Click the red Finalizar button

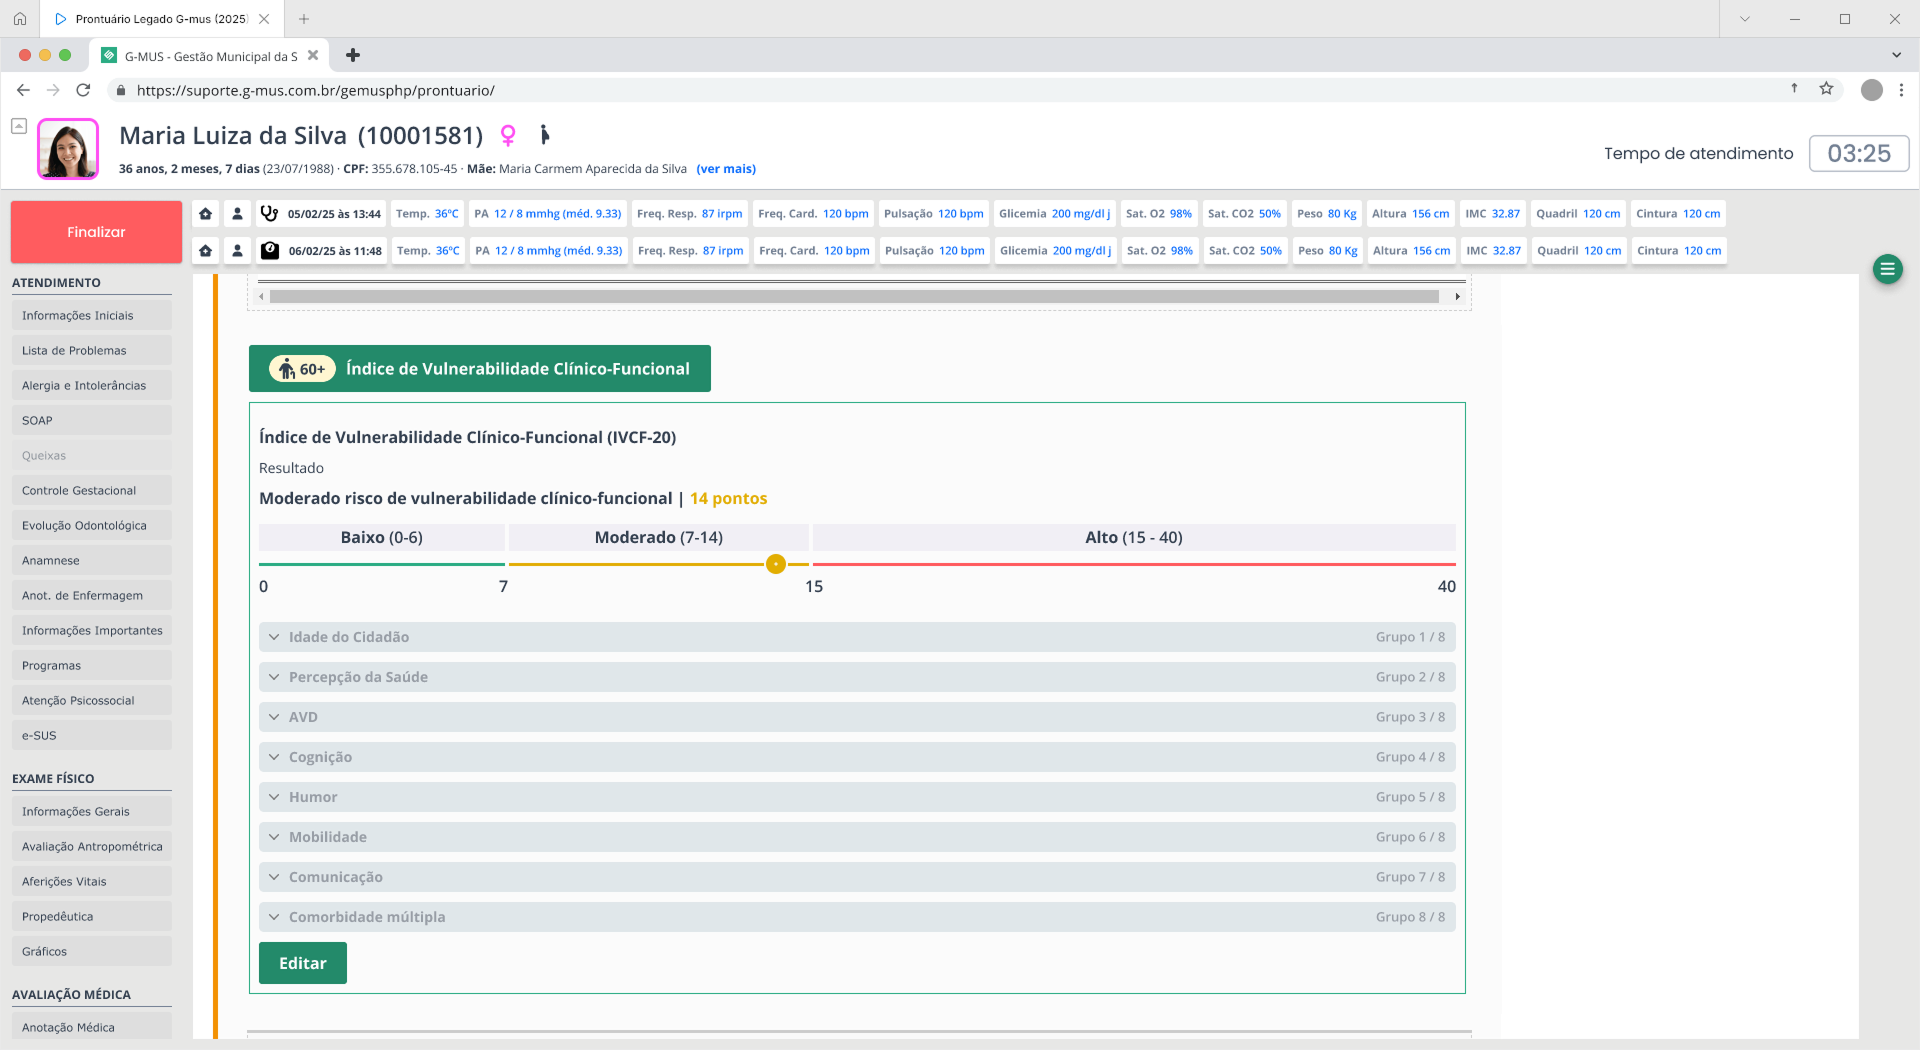[x=96, y=232]
